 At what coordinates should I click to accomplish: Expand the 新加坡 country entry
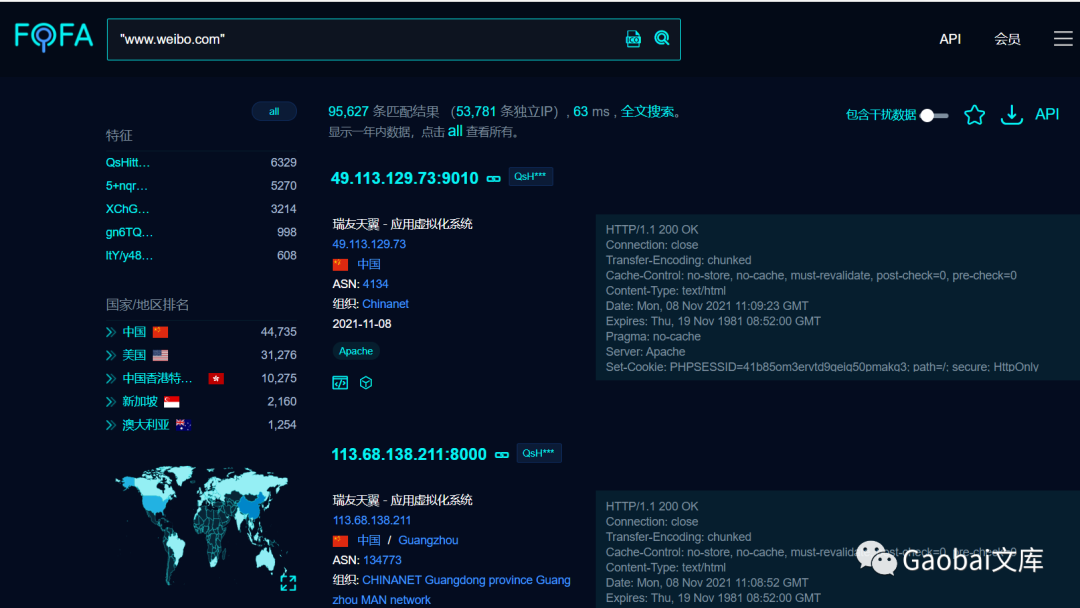[x=111, y=401]
